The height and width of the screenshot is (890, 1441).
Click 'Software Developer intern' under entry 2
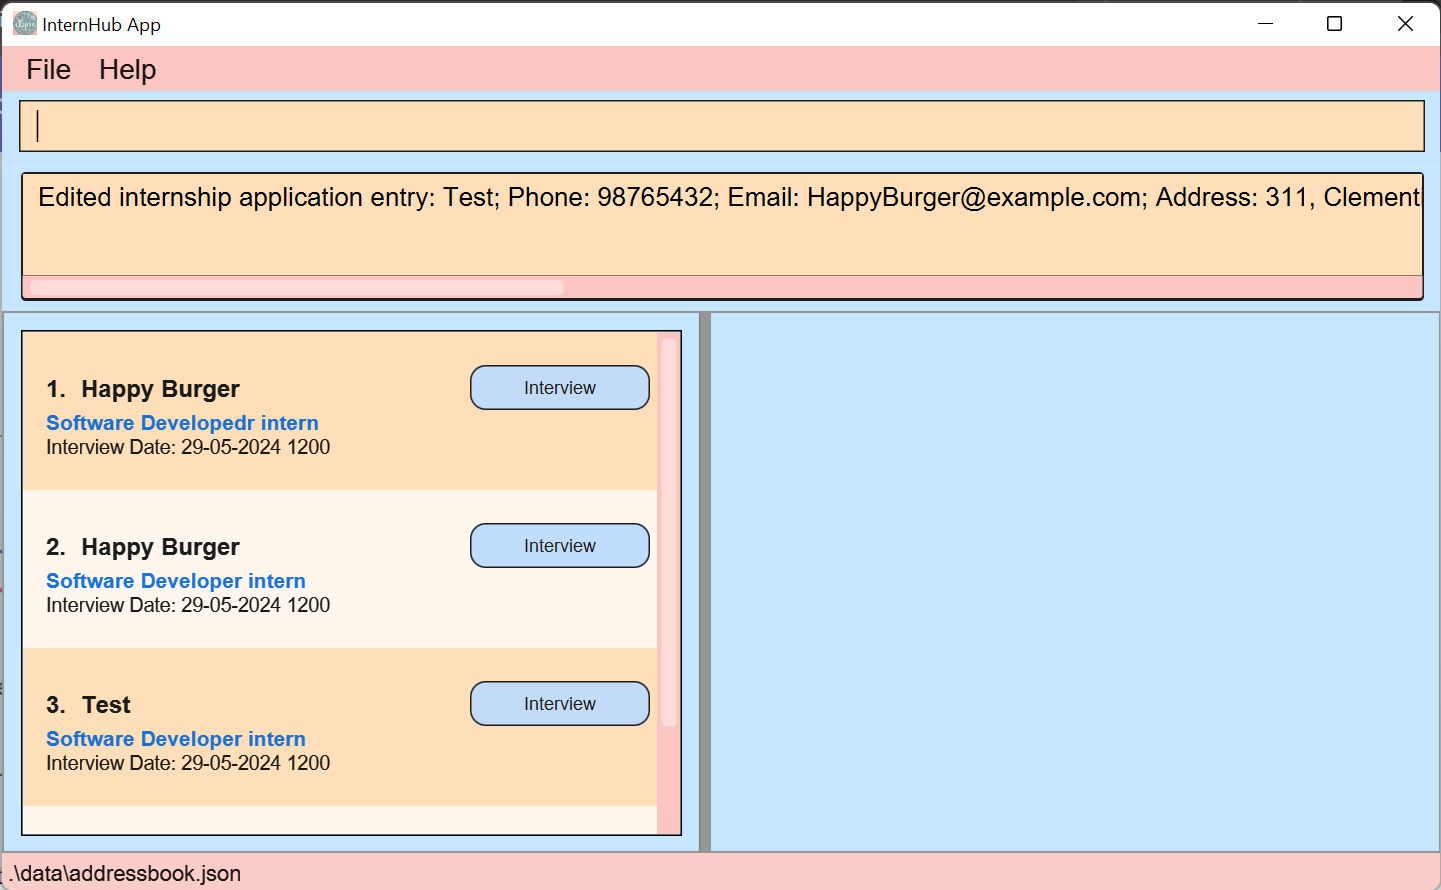[x=176, y=581]
